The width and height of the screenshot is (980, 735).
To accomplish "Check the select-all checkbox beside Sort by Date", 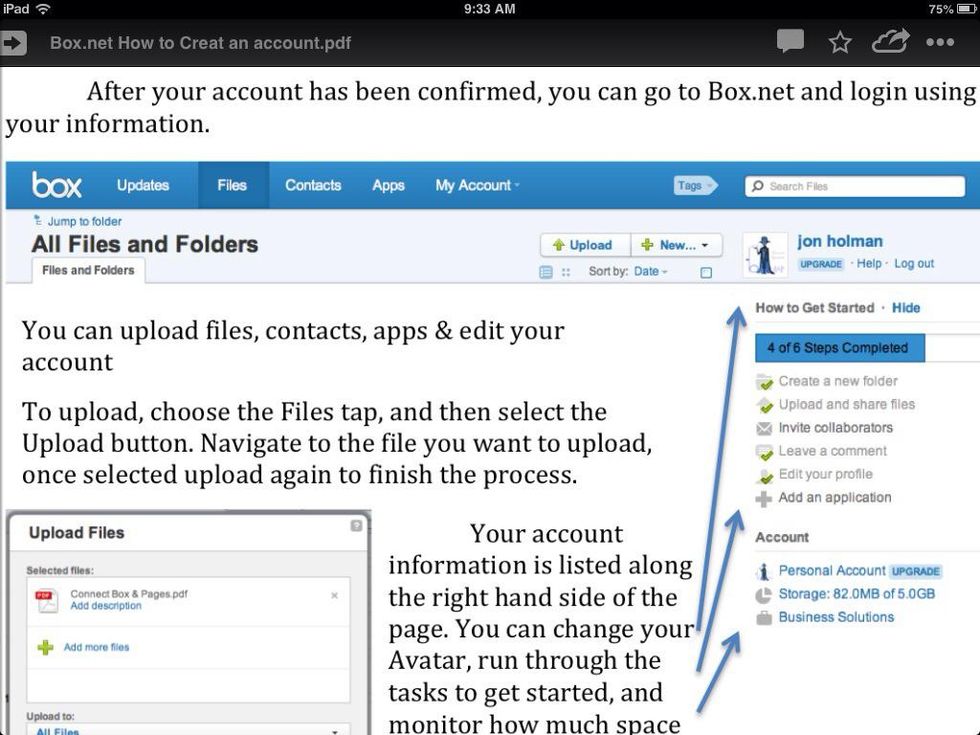I will click(x=707, y=272).
